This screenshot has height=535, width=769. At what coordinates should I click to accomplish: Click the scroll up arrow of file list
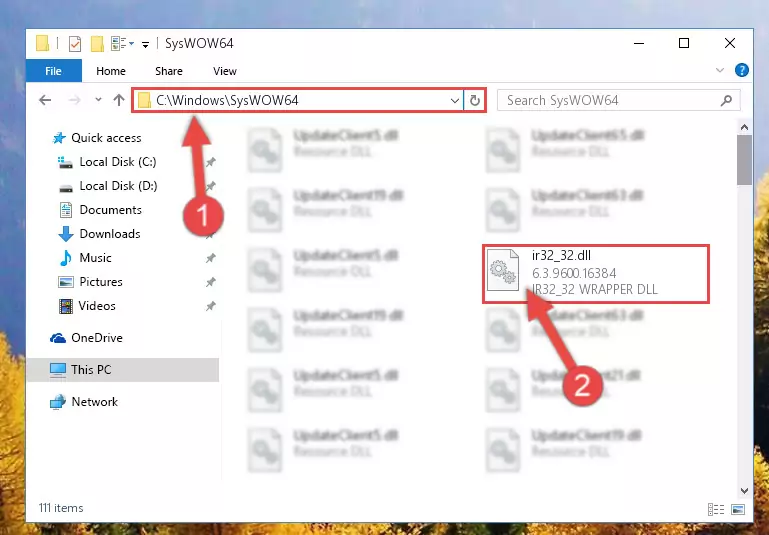coord(744,127)
